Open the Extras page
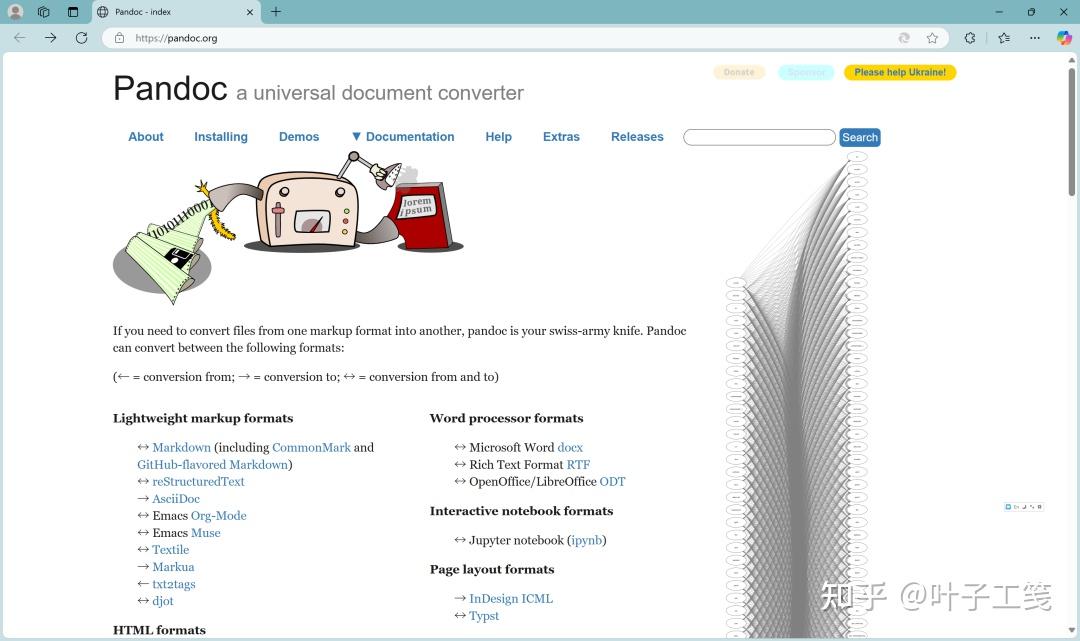Viewport: 1080px width, 641px height. point(561,136)
